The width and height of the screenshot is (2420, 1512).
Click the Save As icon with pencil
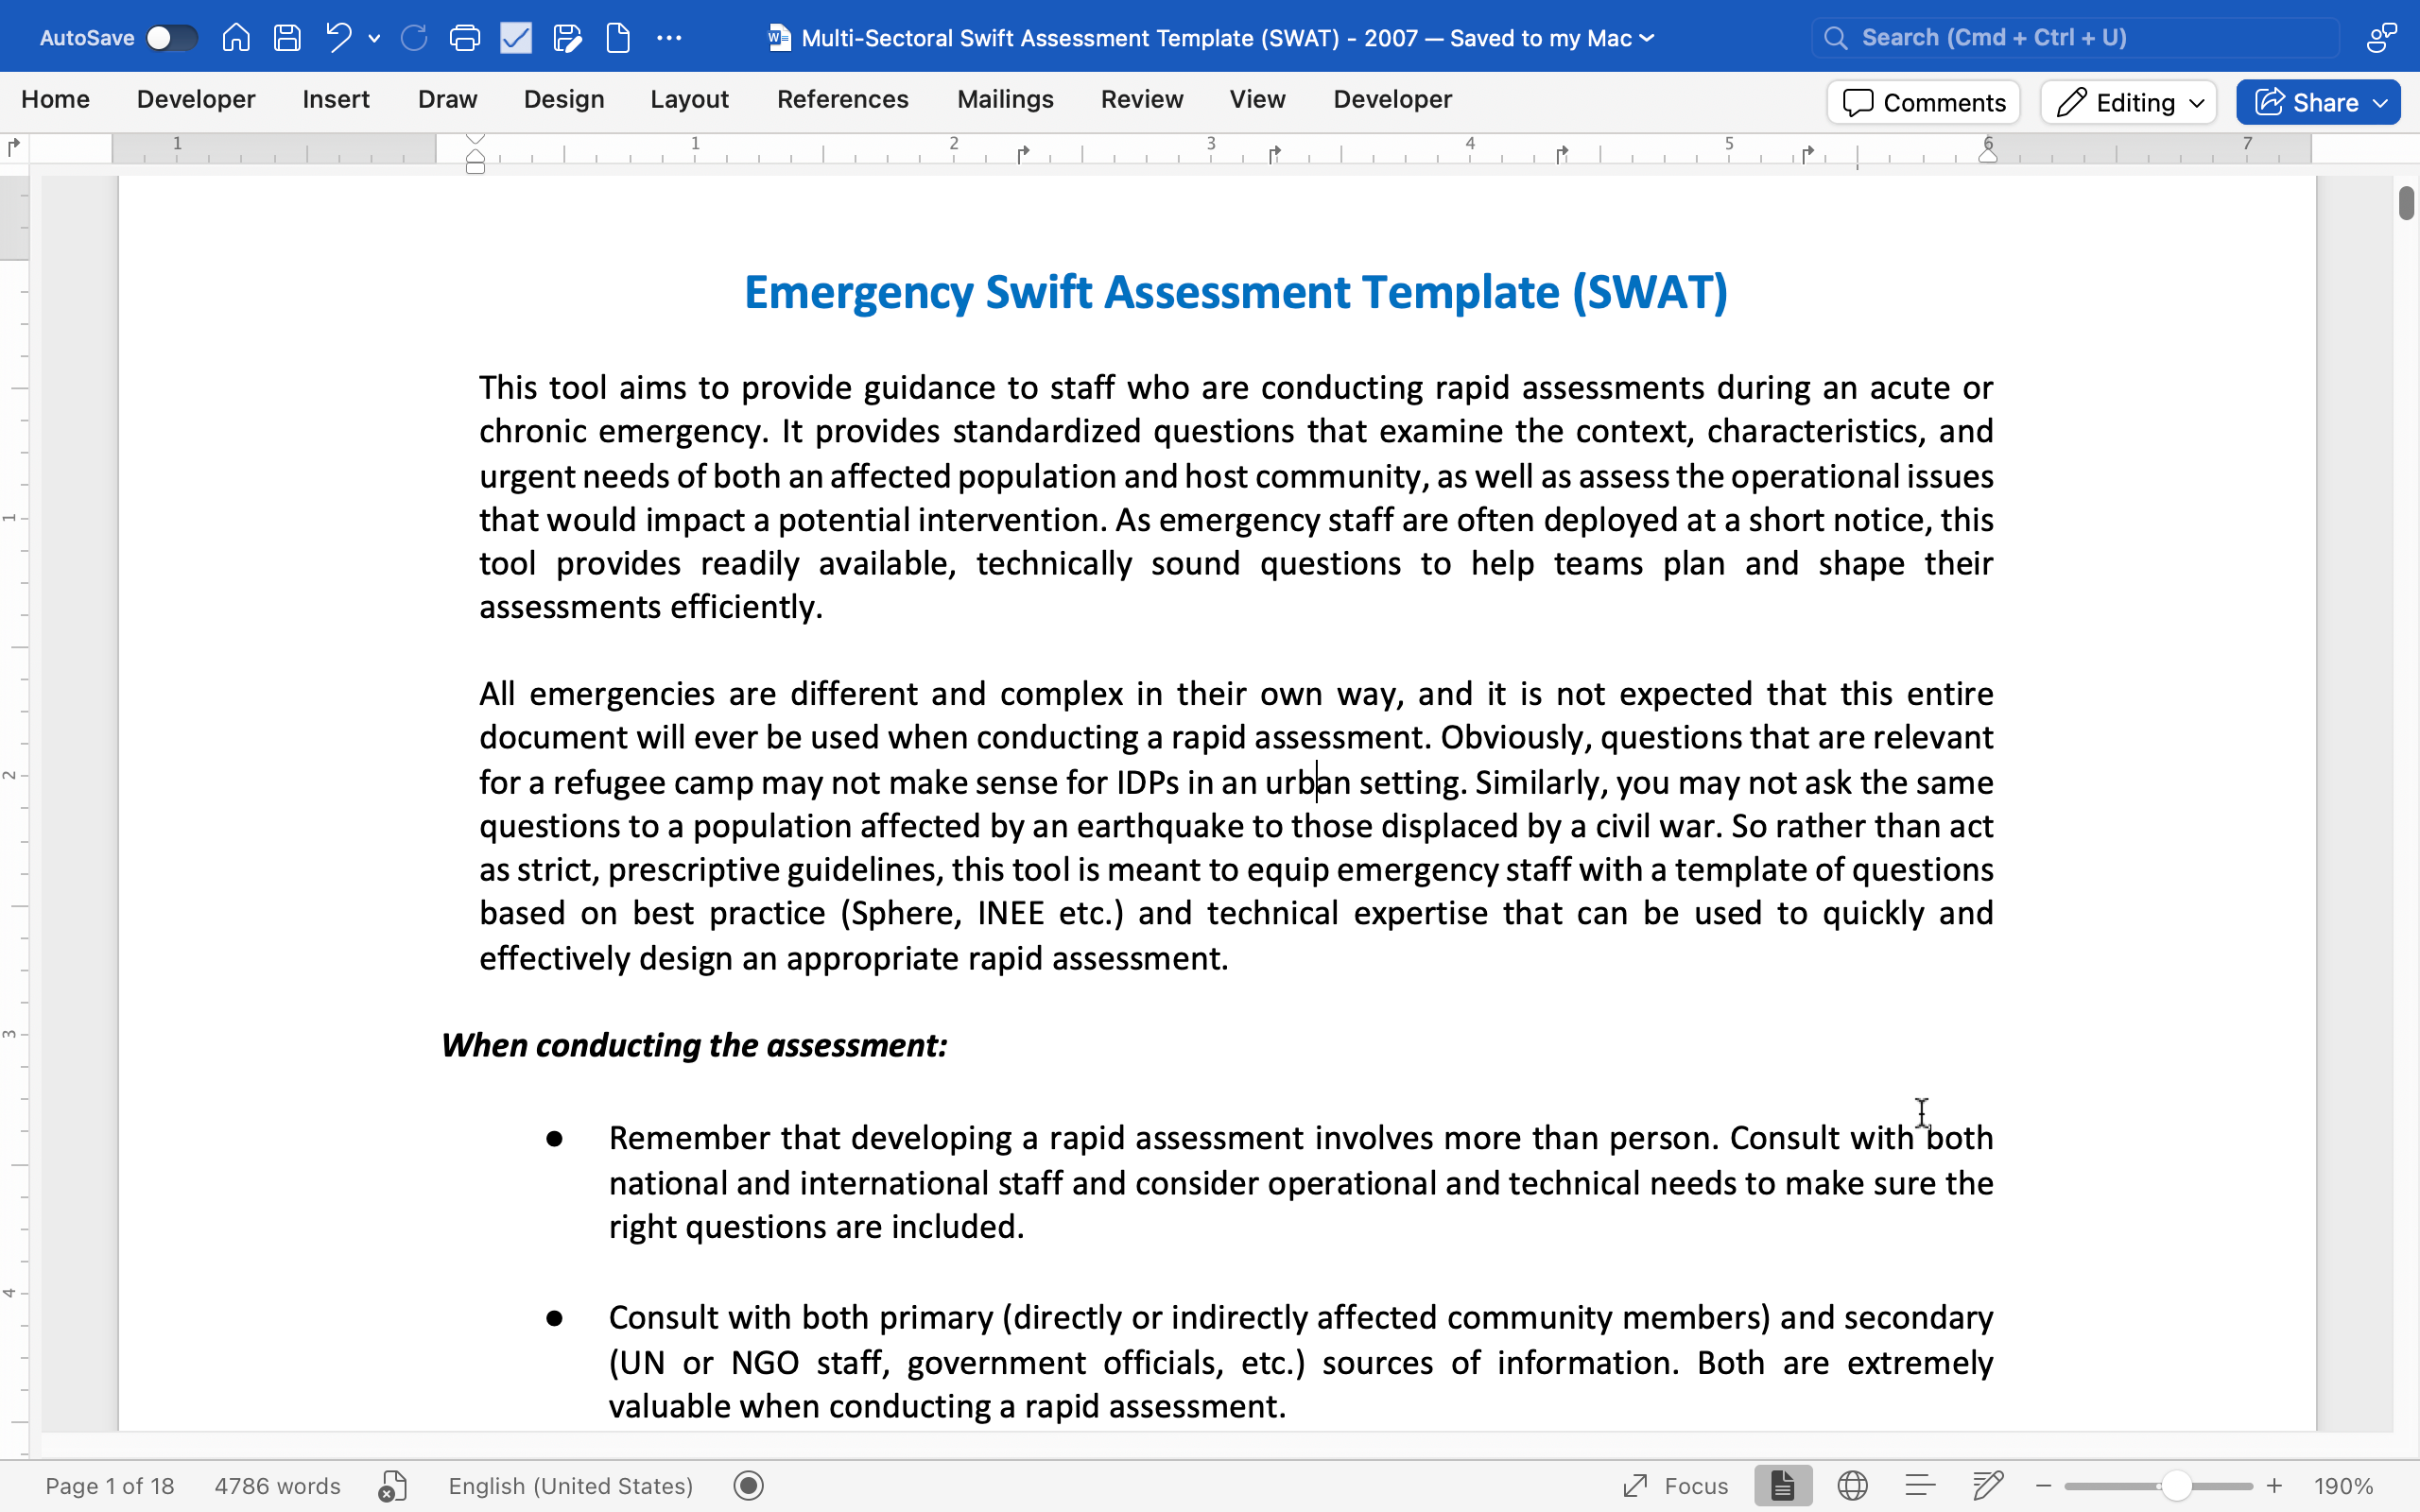[x=567, y=38]
